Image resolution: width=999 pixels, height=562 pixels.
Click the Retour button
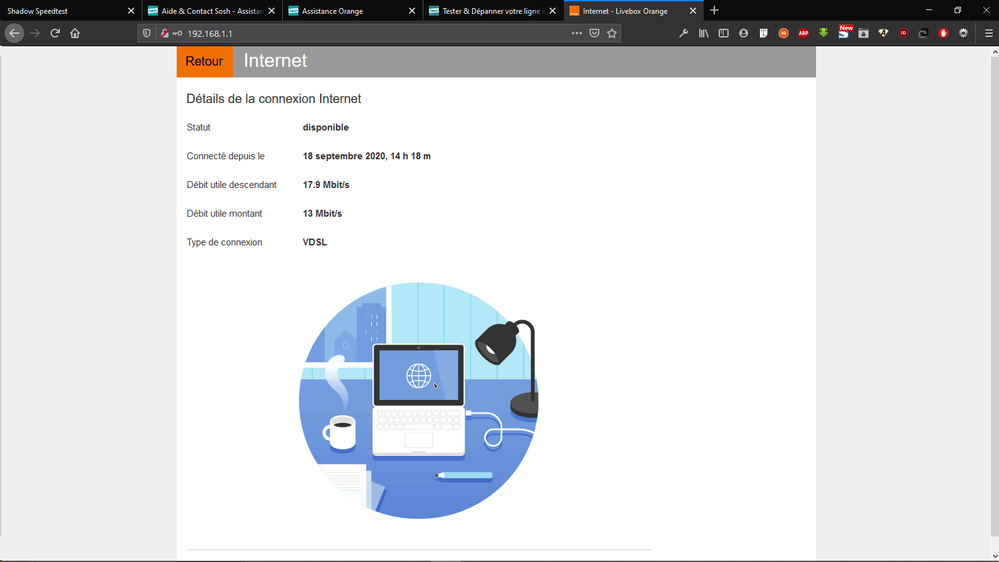point(204,61)
